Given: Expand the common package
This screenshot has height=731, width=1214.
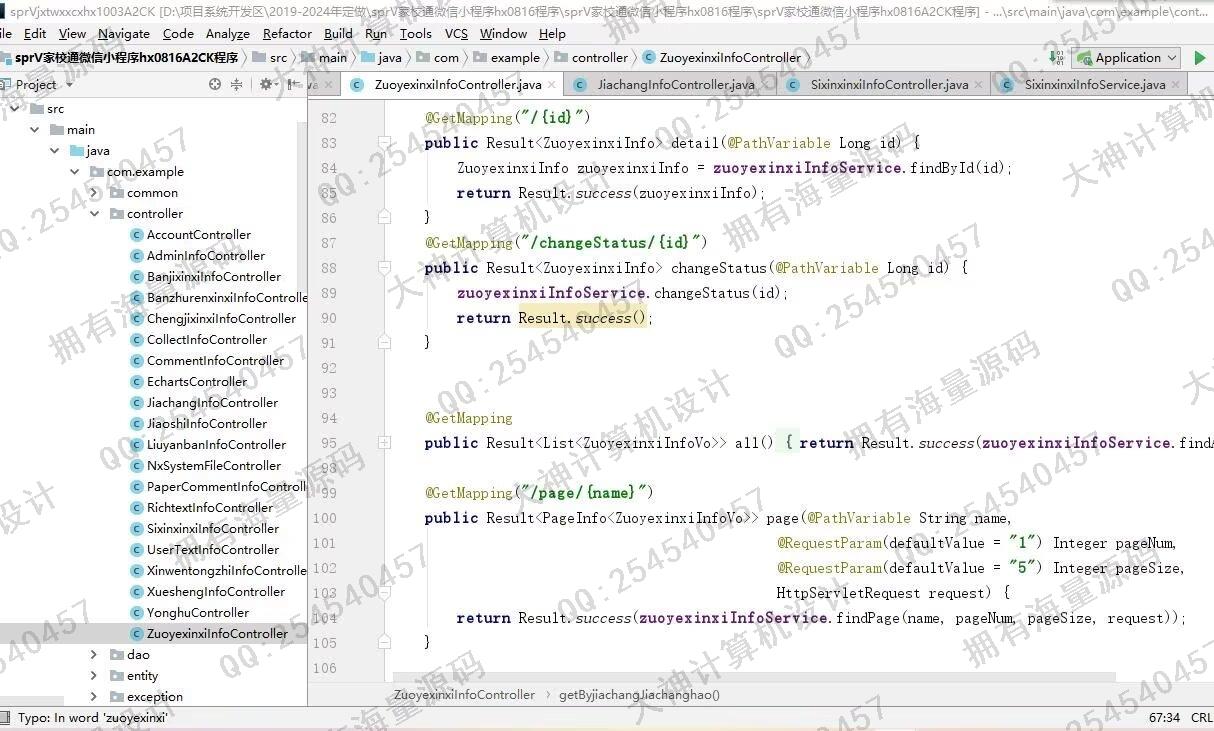Looking at the screenshot, I should 94,193.
